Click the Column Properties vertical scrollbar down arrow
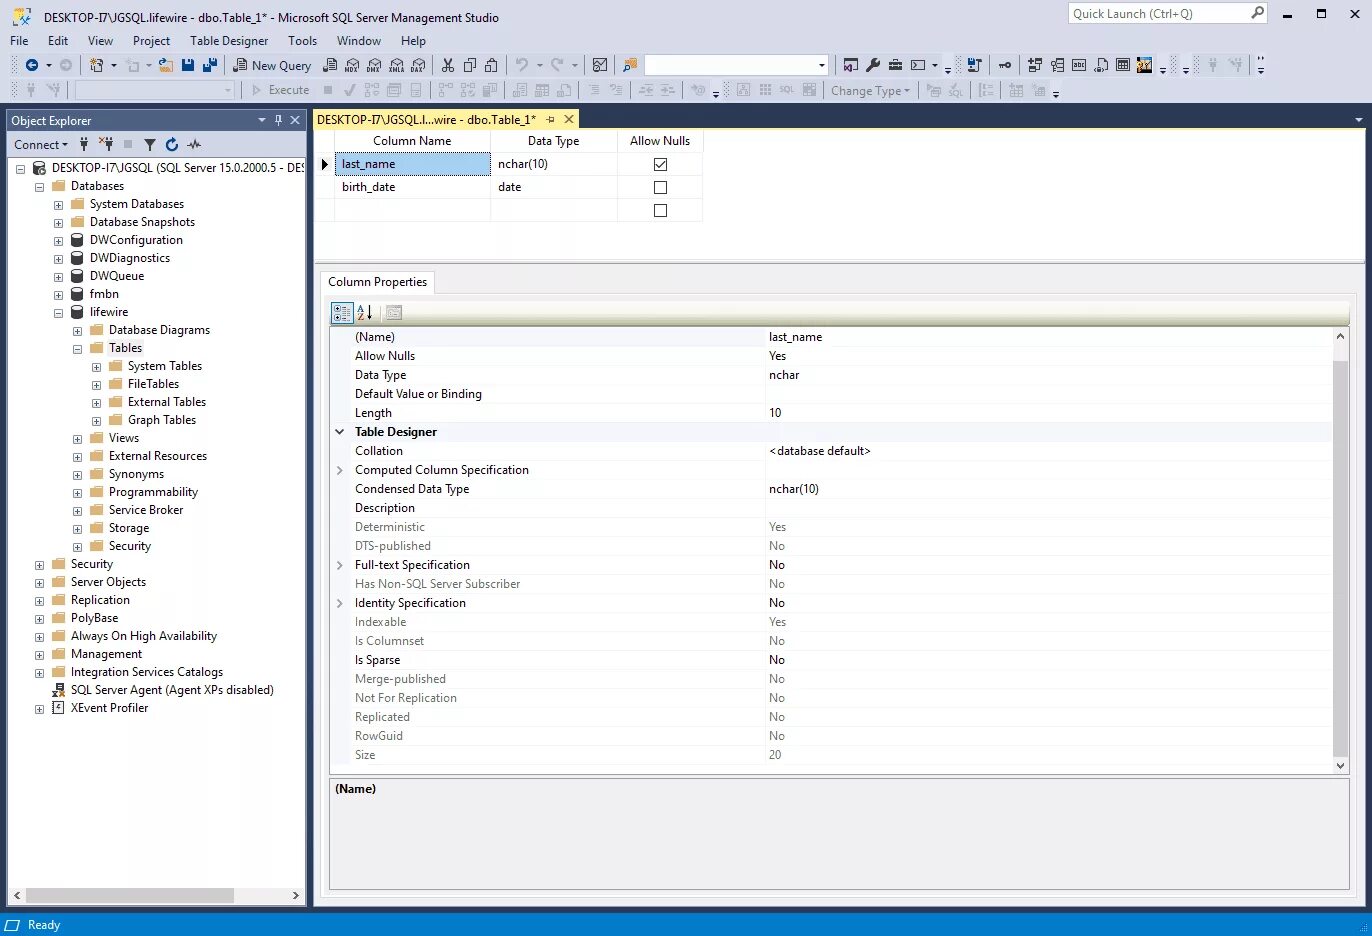The height and width of the screenshot is (936, 1372). (1341, 765)
